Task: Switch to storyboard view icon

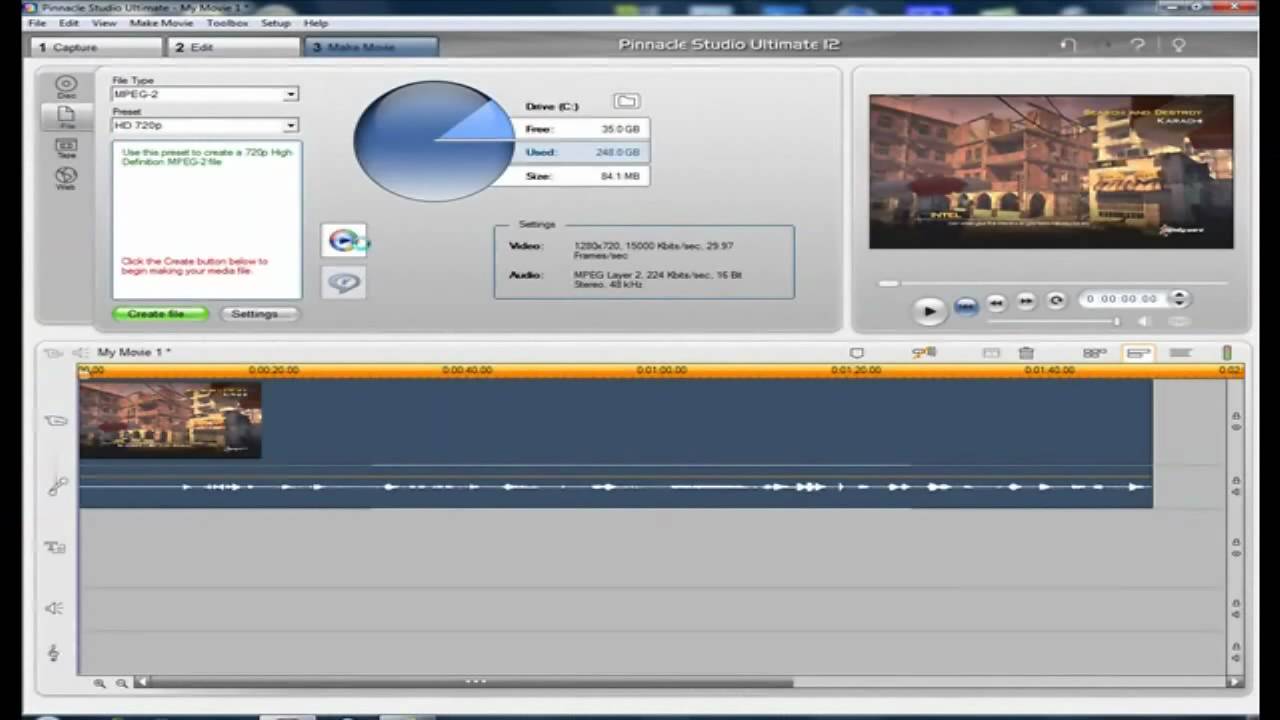Action: (1095, 353)
